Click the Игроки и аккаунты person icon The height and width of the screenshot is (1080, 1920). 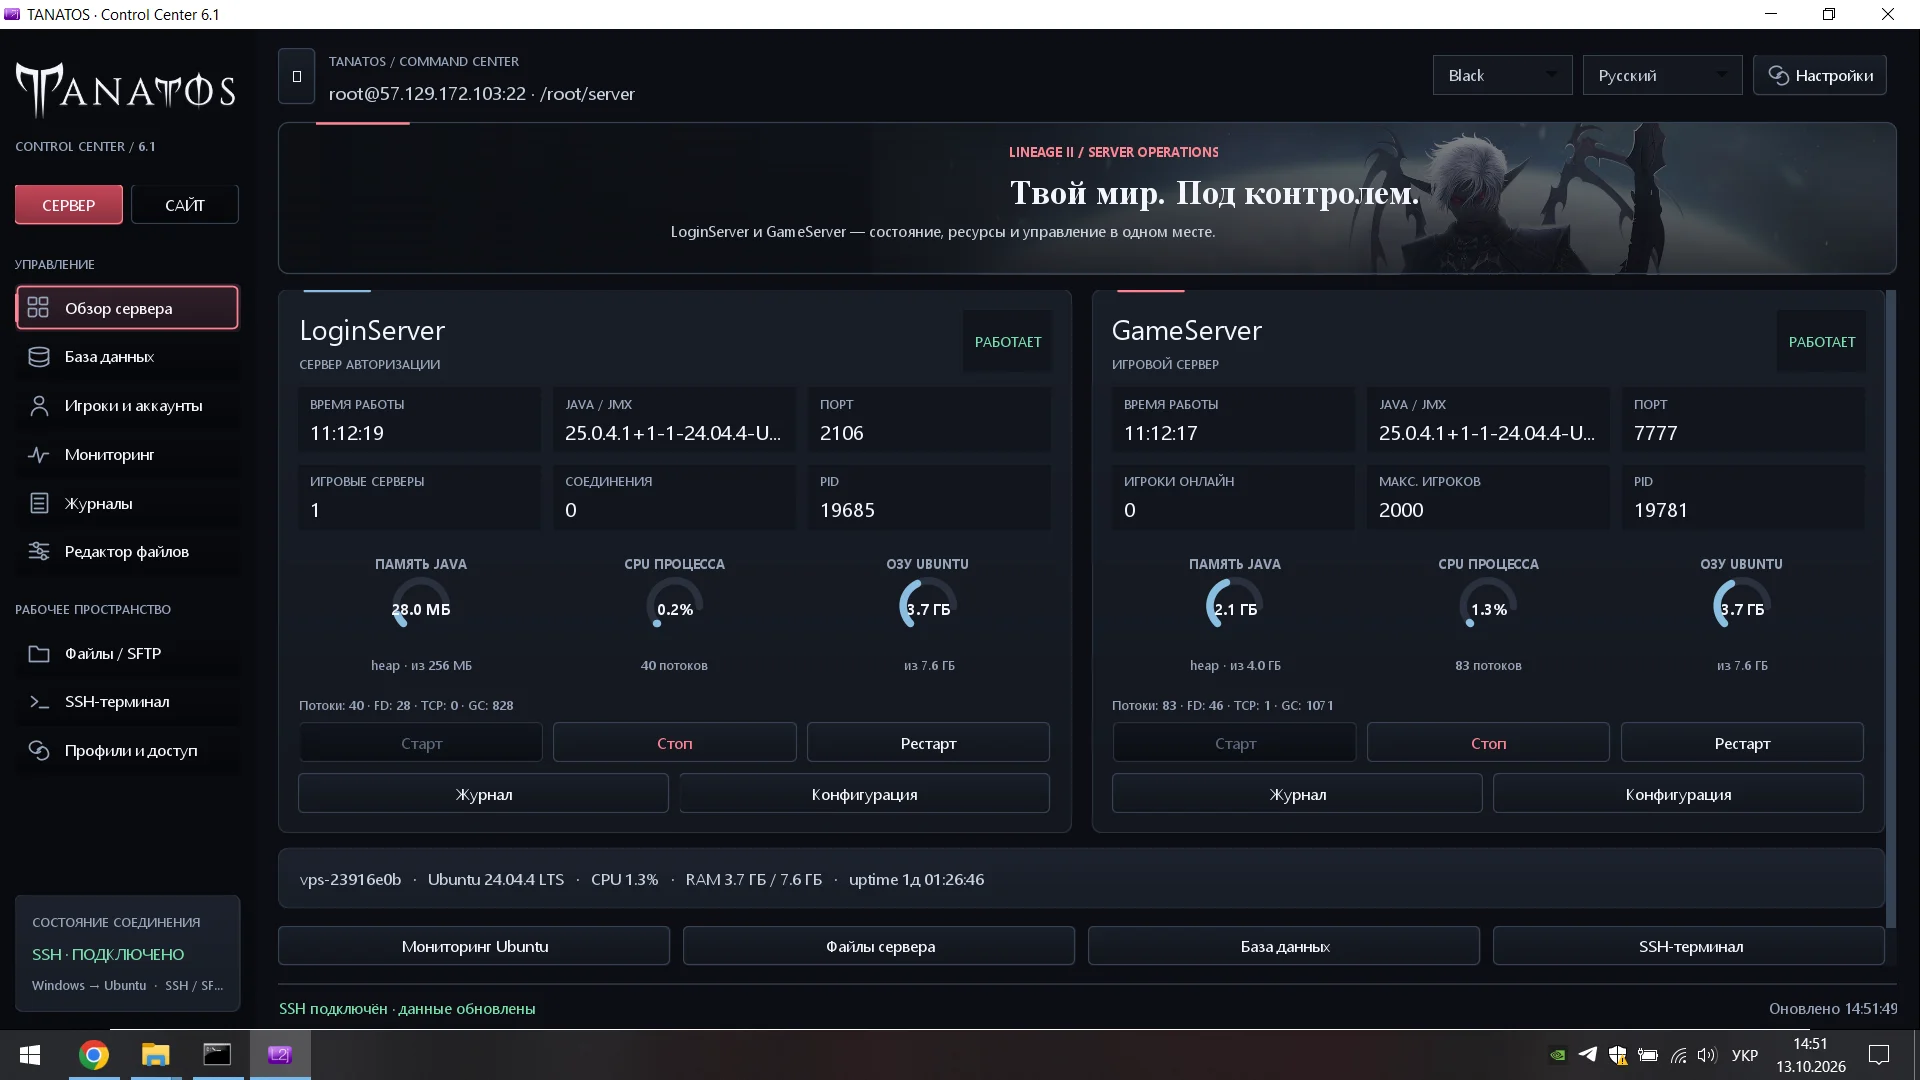coord(39,406)
